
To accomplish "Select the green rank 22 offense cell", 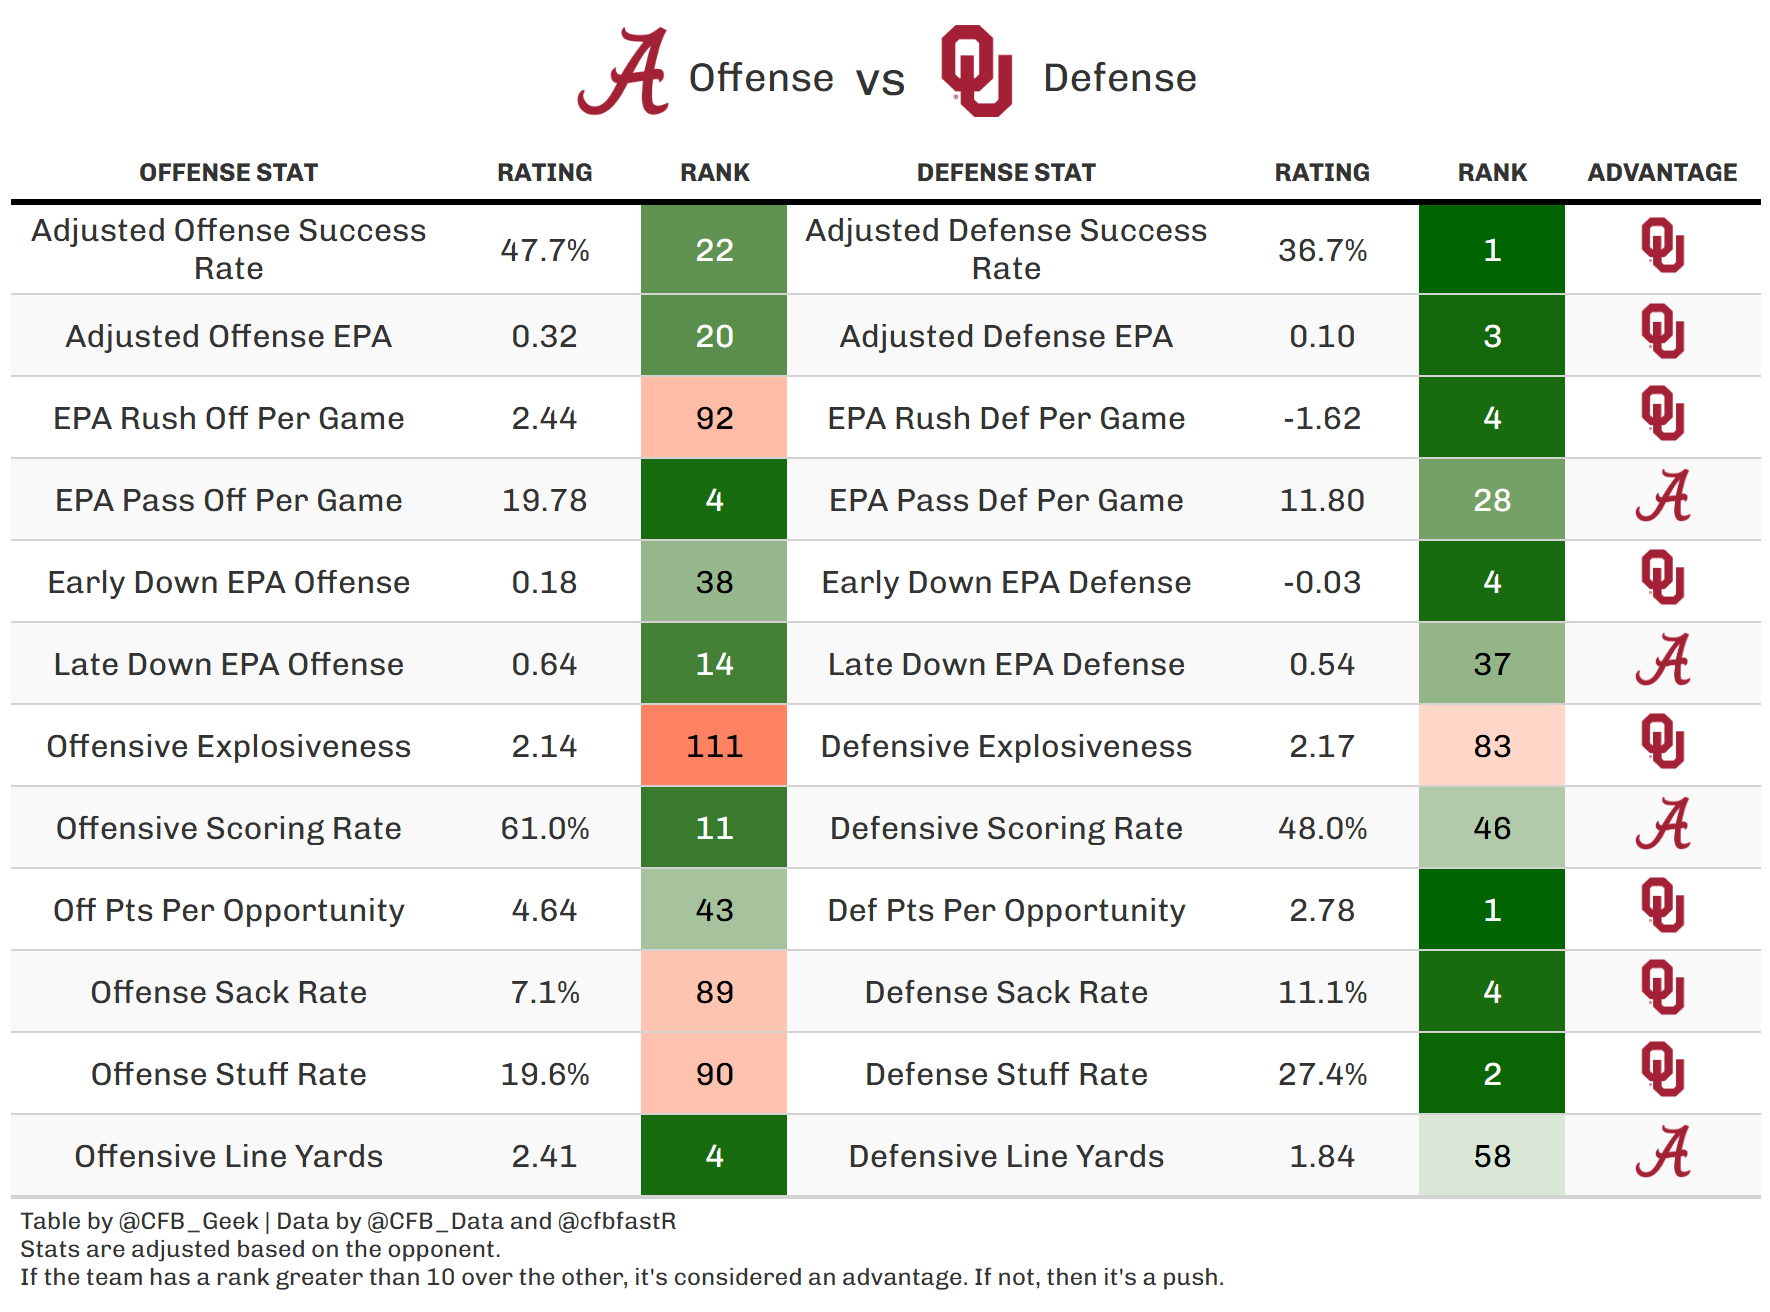I will (x=714, y=250).
